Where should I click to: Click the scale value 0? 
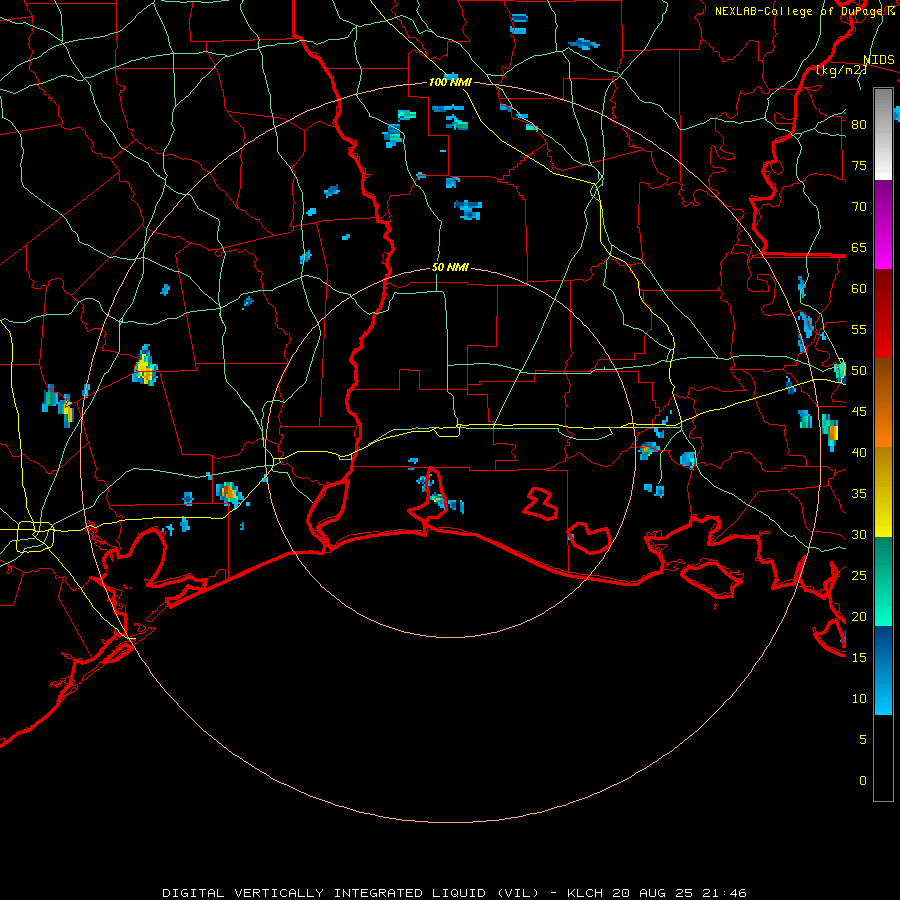pos(863,781)
